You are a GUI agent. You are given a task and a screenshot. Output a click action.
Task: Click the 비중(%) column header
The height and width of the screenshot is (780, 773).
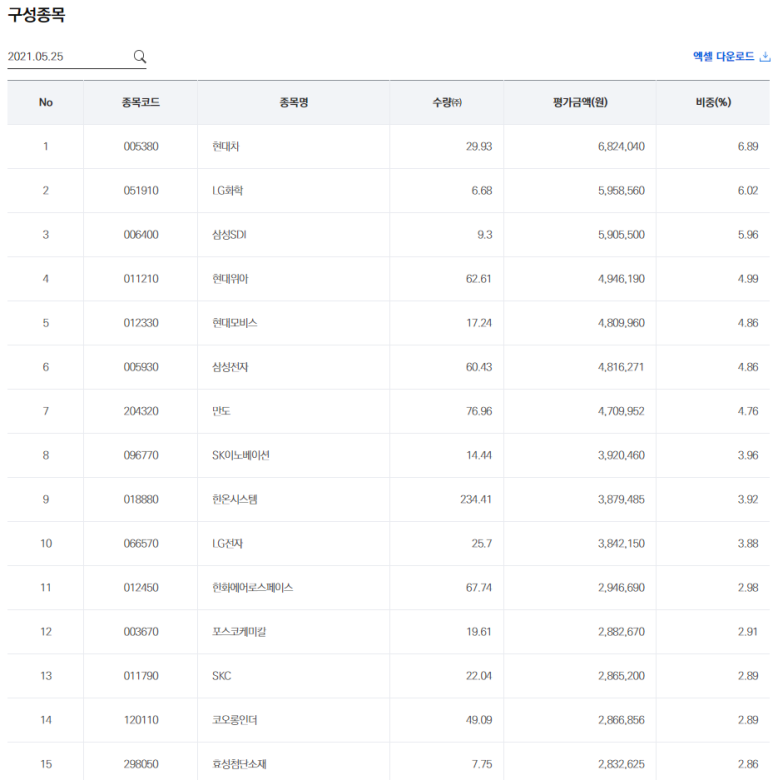(713, 102)
